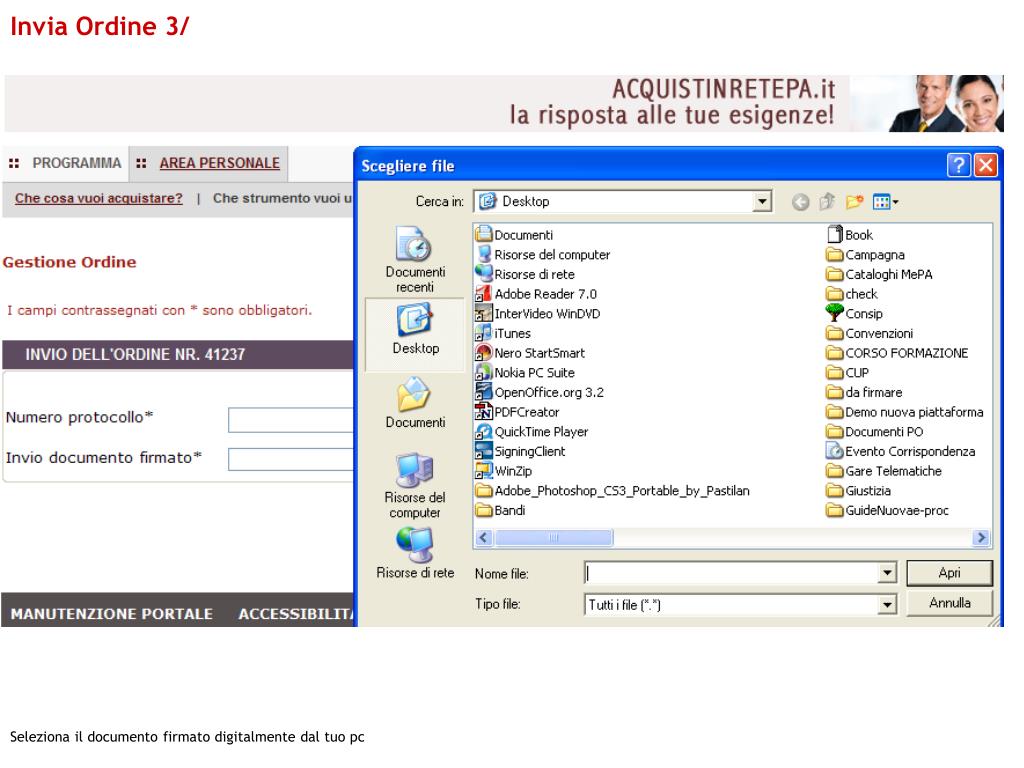Viewport: 1024px width, 768px height.
Task: Select the WinZip shortcut
Action: click(x=504, y=471)
